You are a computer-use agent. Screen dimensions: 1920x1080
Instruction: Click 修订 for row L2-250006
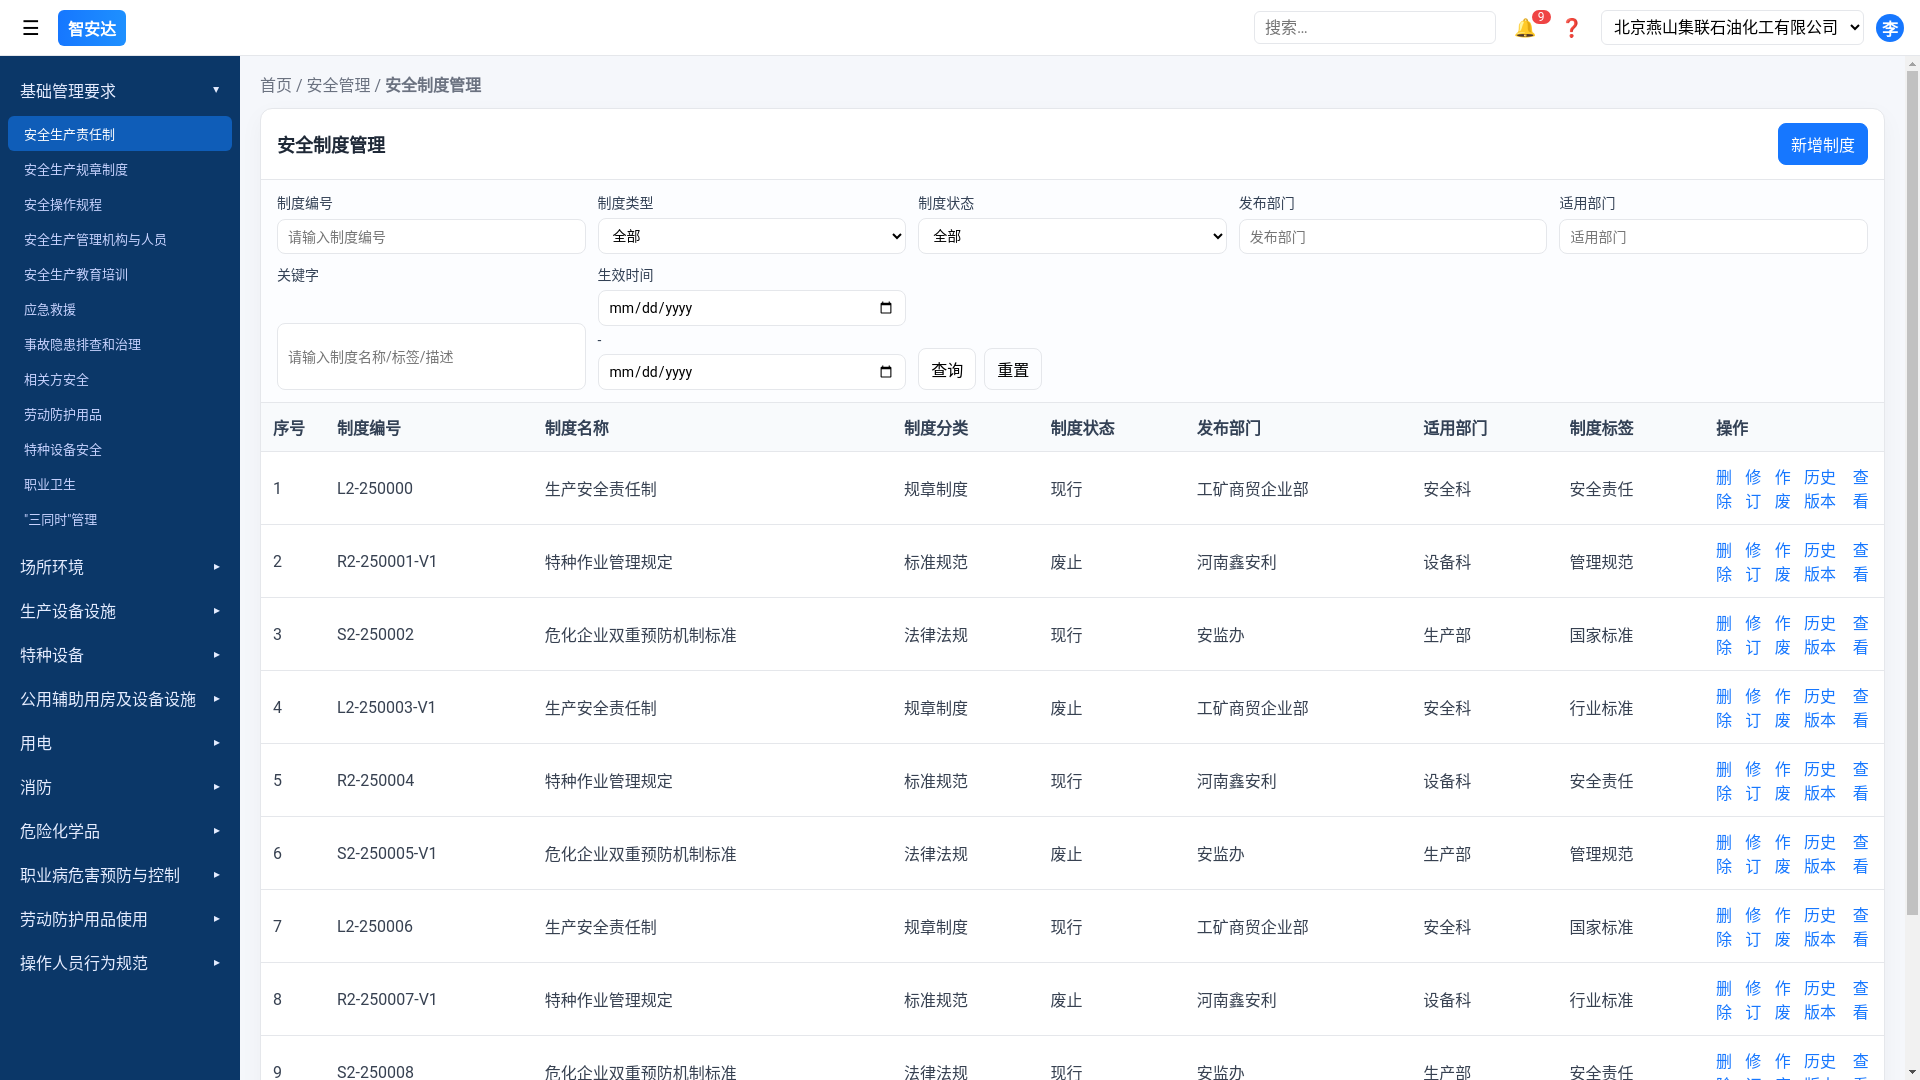(1753, 927)
